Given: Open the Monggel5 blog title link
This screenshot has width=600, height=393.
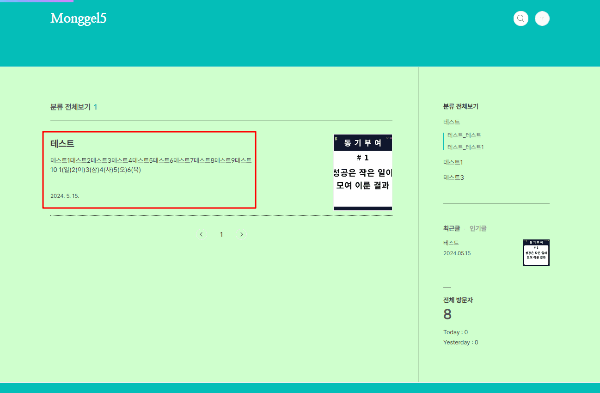Looking at the screenshot, I should [78, 18].
